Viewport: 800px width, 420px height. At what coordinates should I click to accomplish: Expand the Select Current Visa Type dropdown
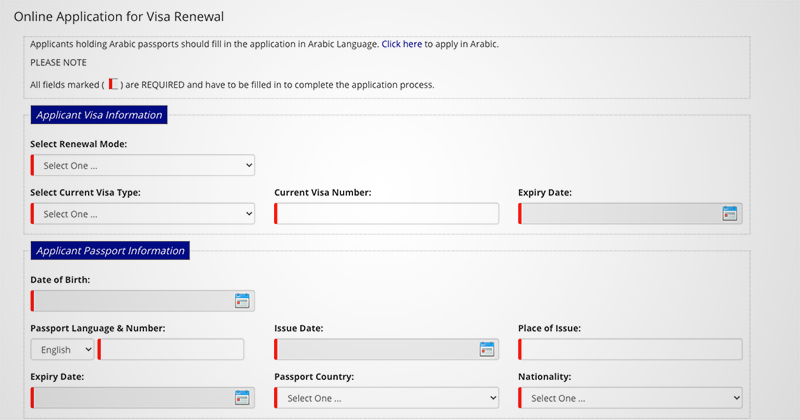pos(144,214)
